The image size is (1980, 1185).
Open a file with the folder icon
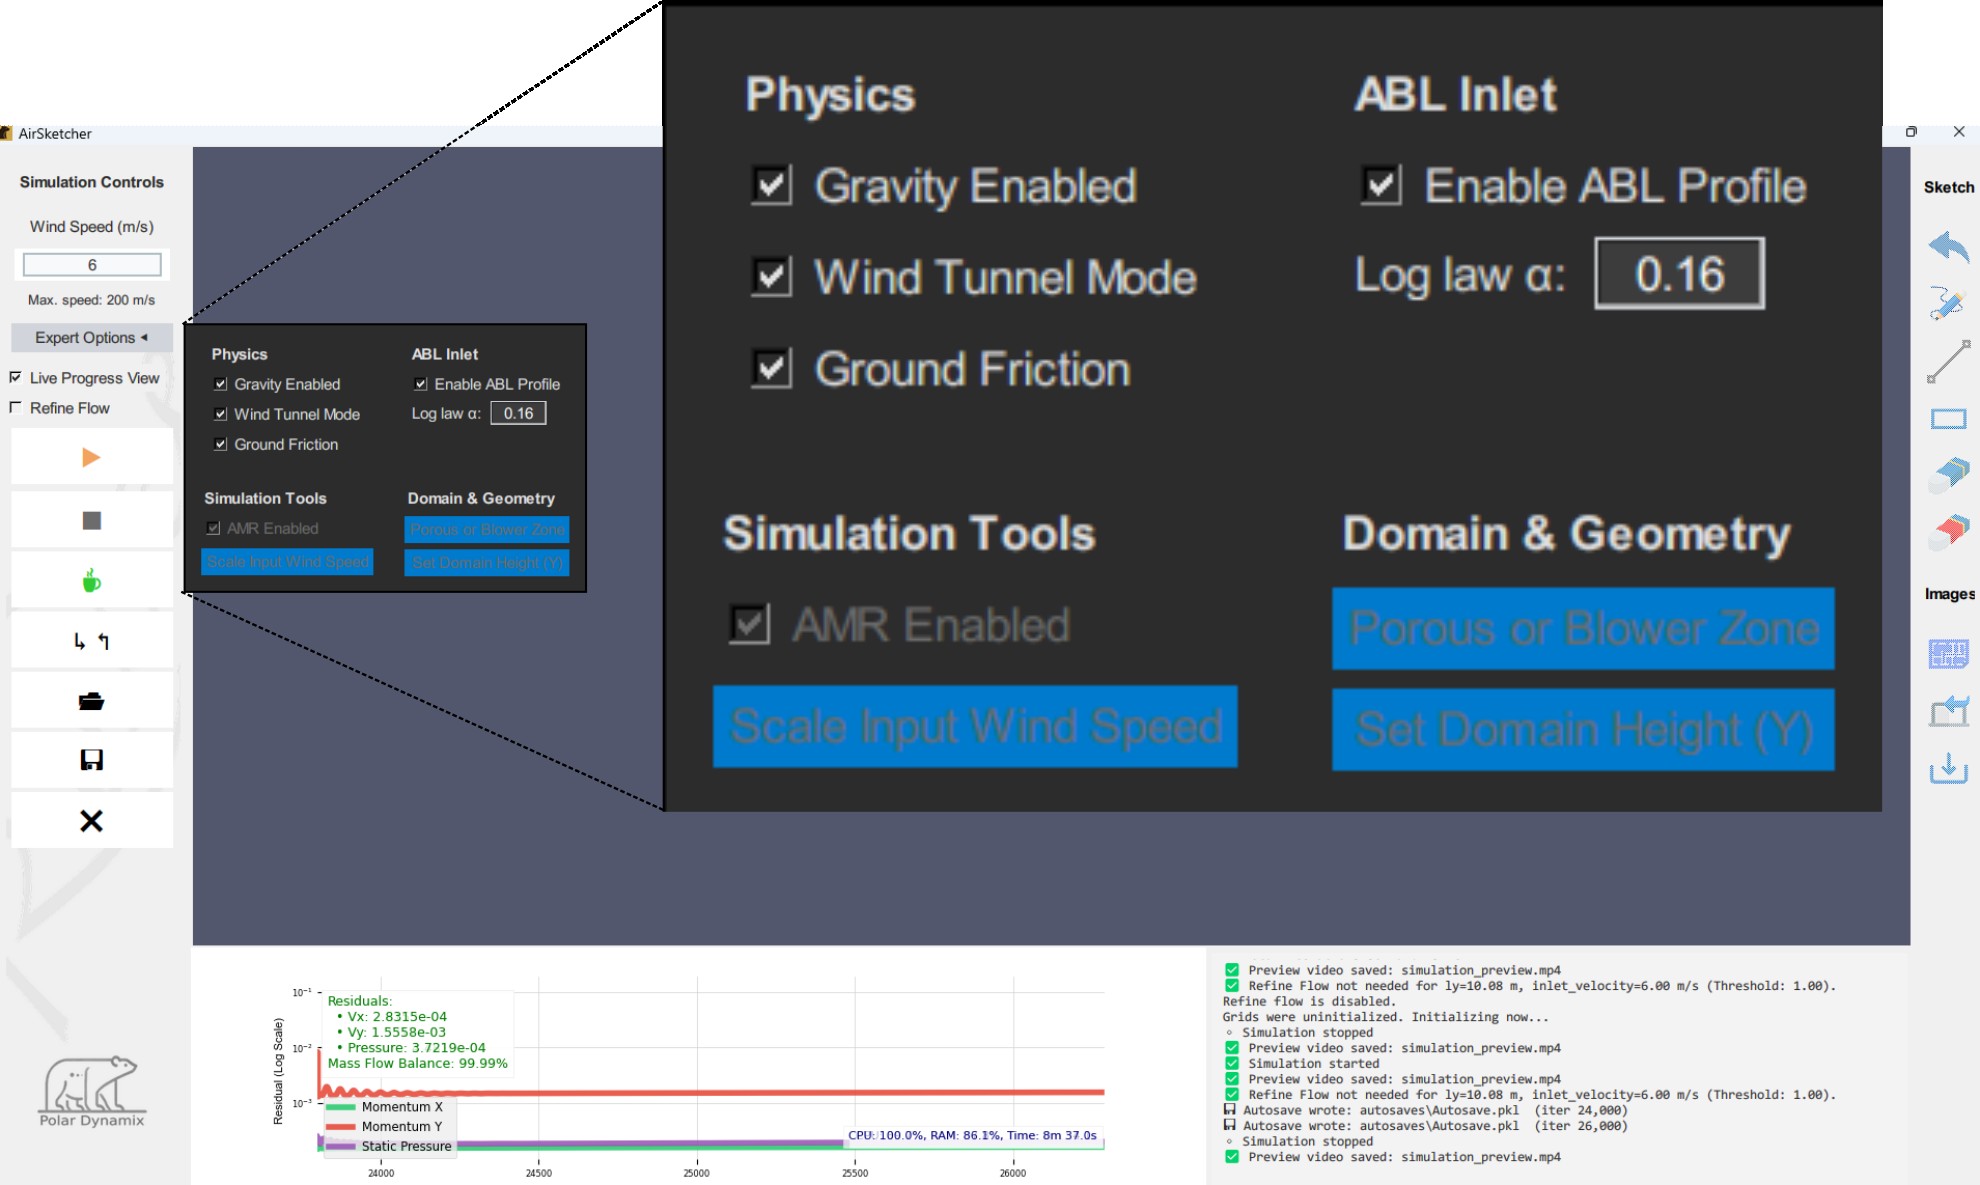(91, 701)
